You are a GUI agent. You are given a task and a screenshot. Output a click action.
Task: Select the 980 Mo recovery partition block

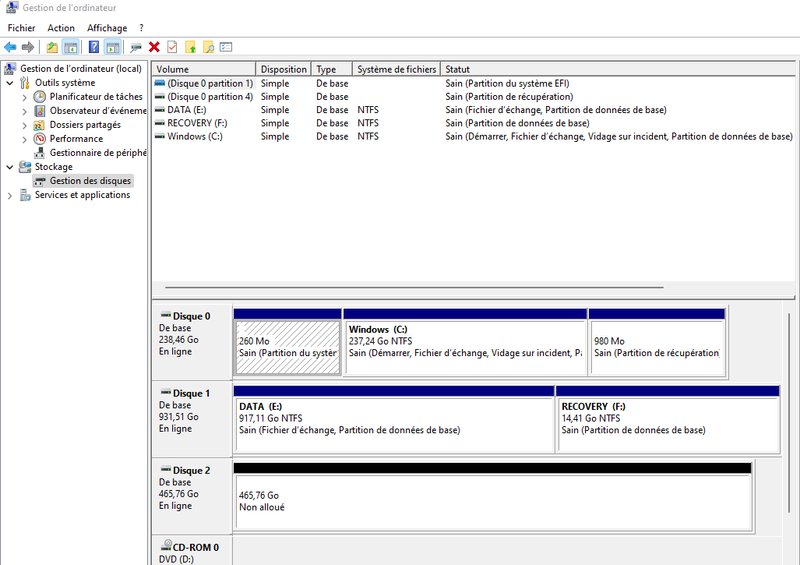click(x=657, y=347)
